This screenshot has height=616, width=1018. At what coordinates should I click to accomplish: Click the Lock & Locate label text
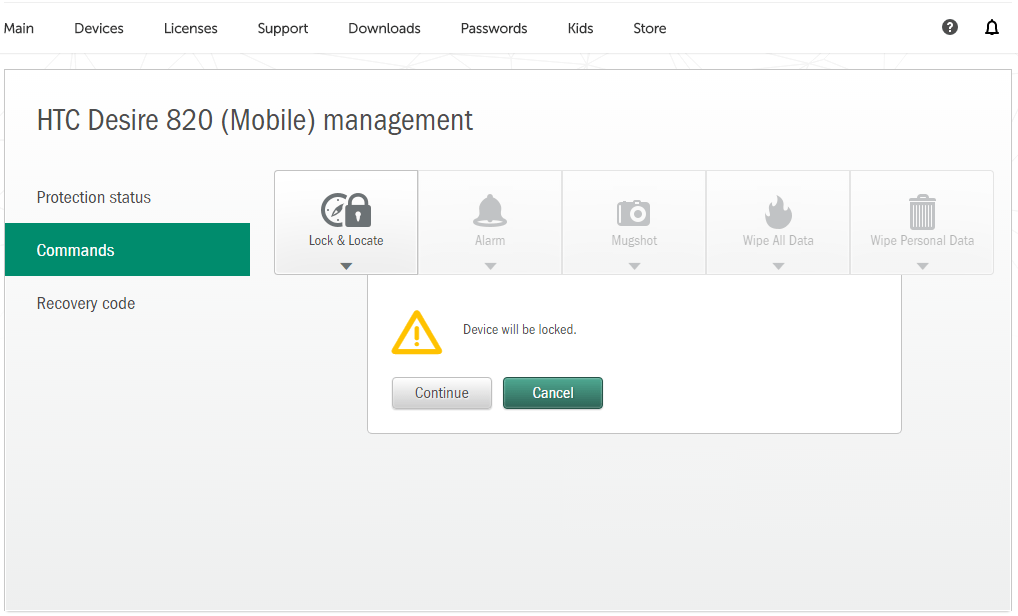(346, 241)
